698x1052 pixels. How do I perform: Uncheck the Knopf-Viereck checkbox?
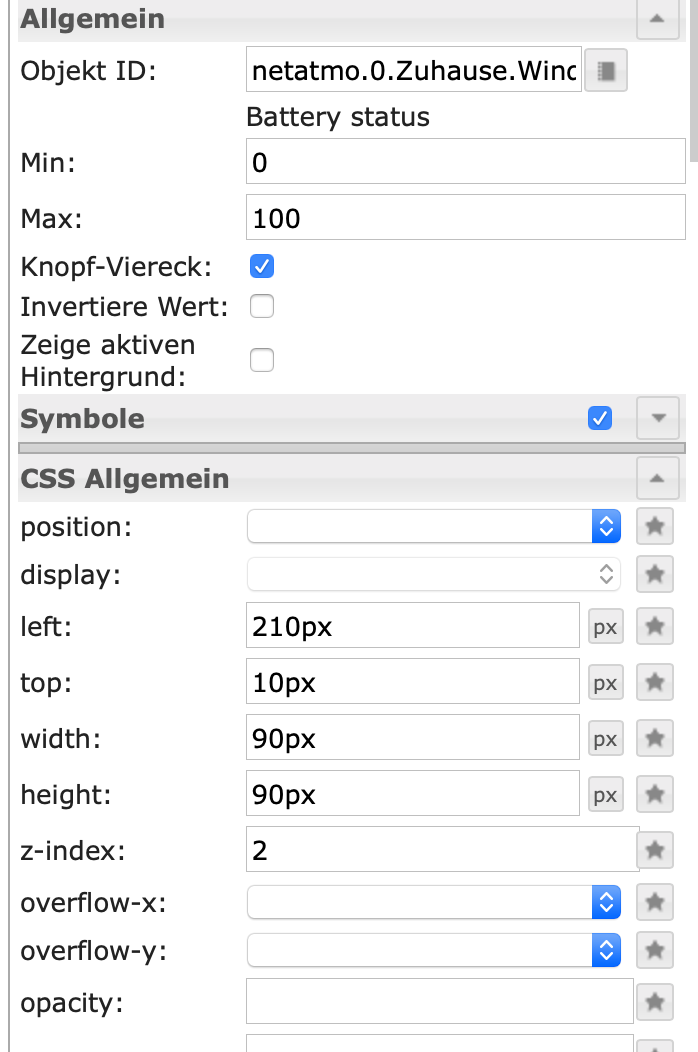262,267
